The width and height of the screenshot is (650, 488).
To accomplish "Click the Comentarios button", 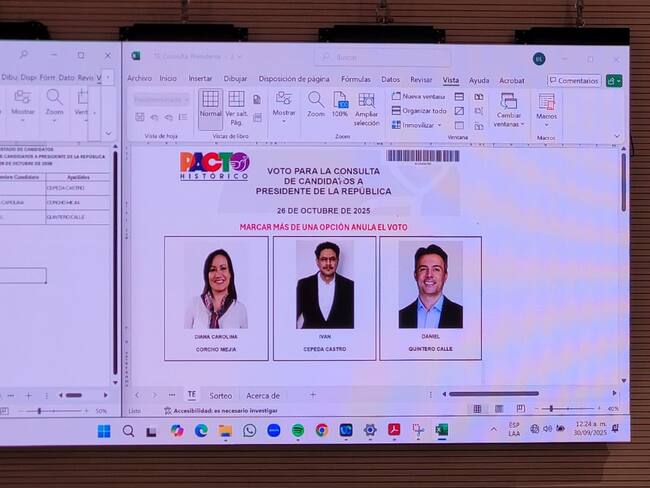I will click(574, 80).
